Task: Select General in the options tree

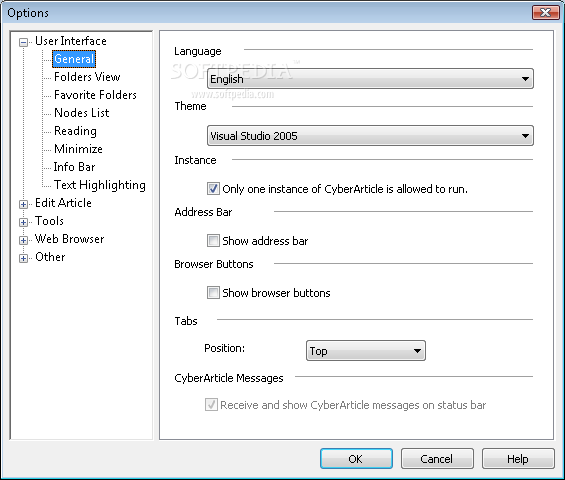Action: coord(74,59)
